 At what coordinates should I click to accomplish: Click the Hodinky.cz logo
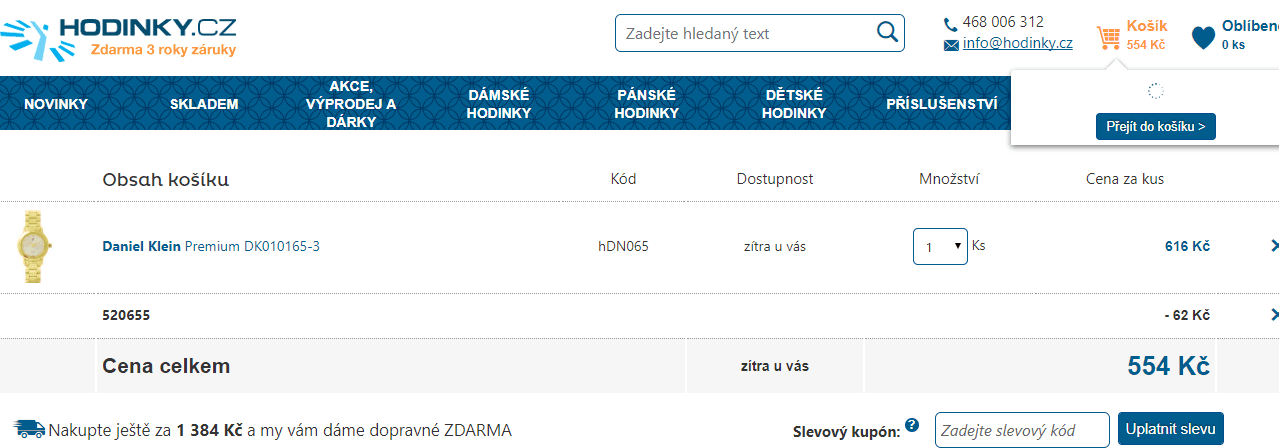pyautogui.click(x=120, y=33)
